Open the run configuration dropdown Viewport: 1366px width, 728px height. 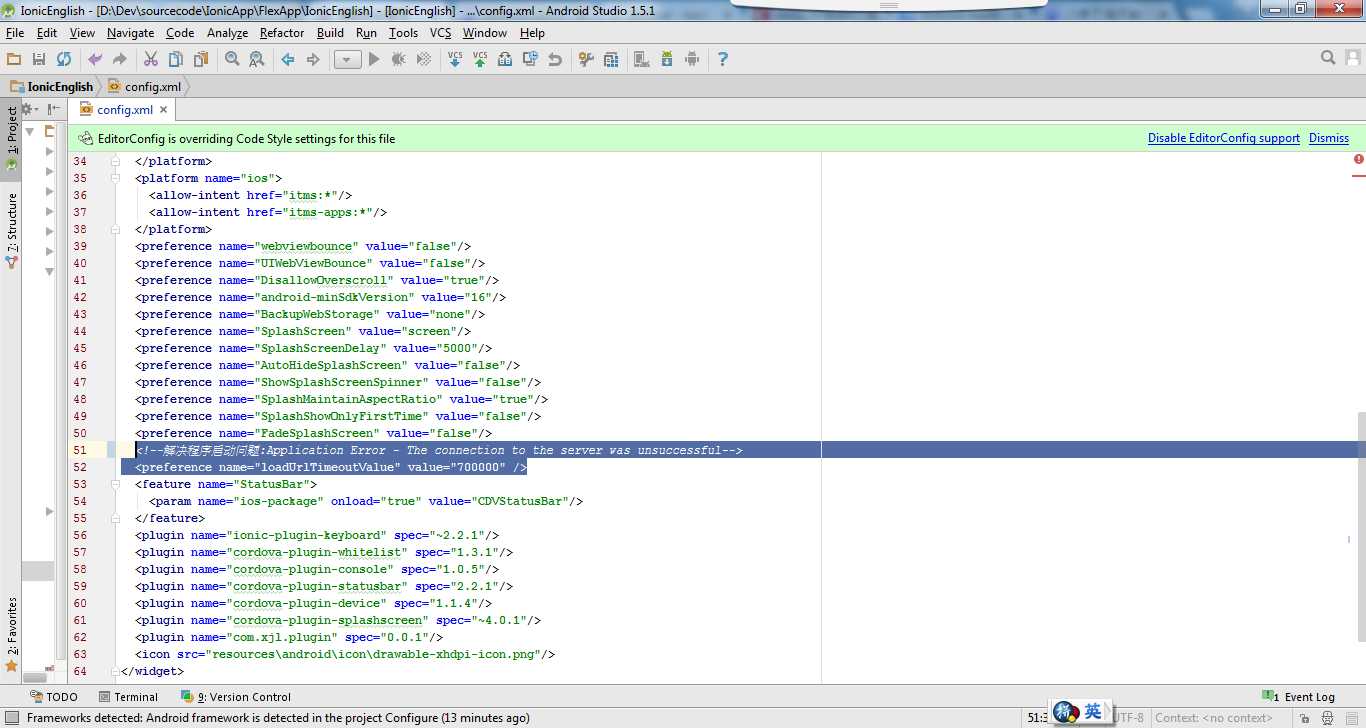click(x=347, y=60)
